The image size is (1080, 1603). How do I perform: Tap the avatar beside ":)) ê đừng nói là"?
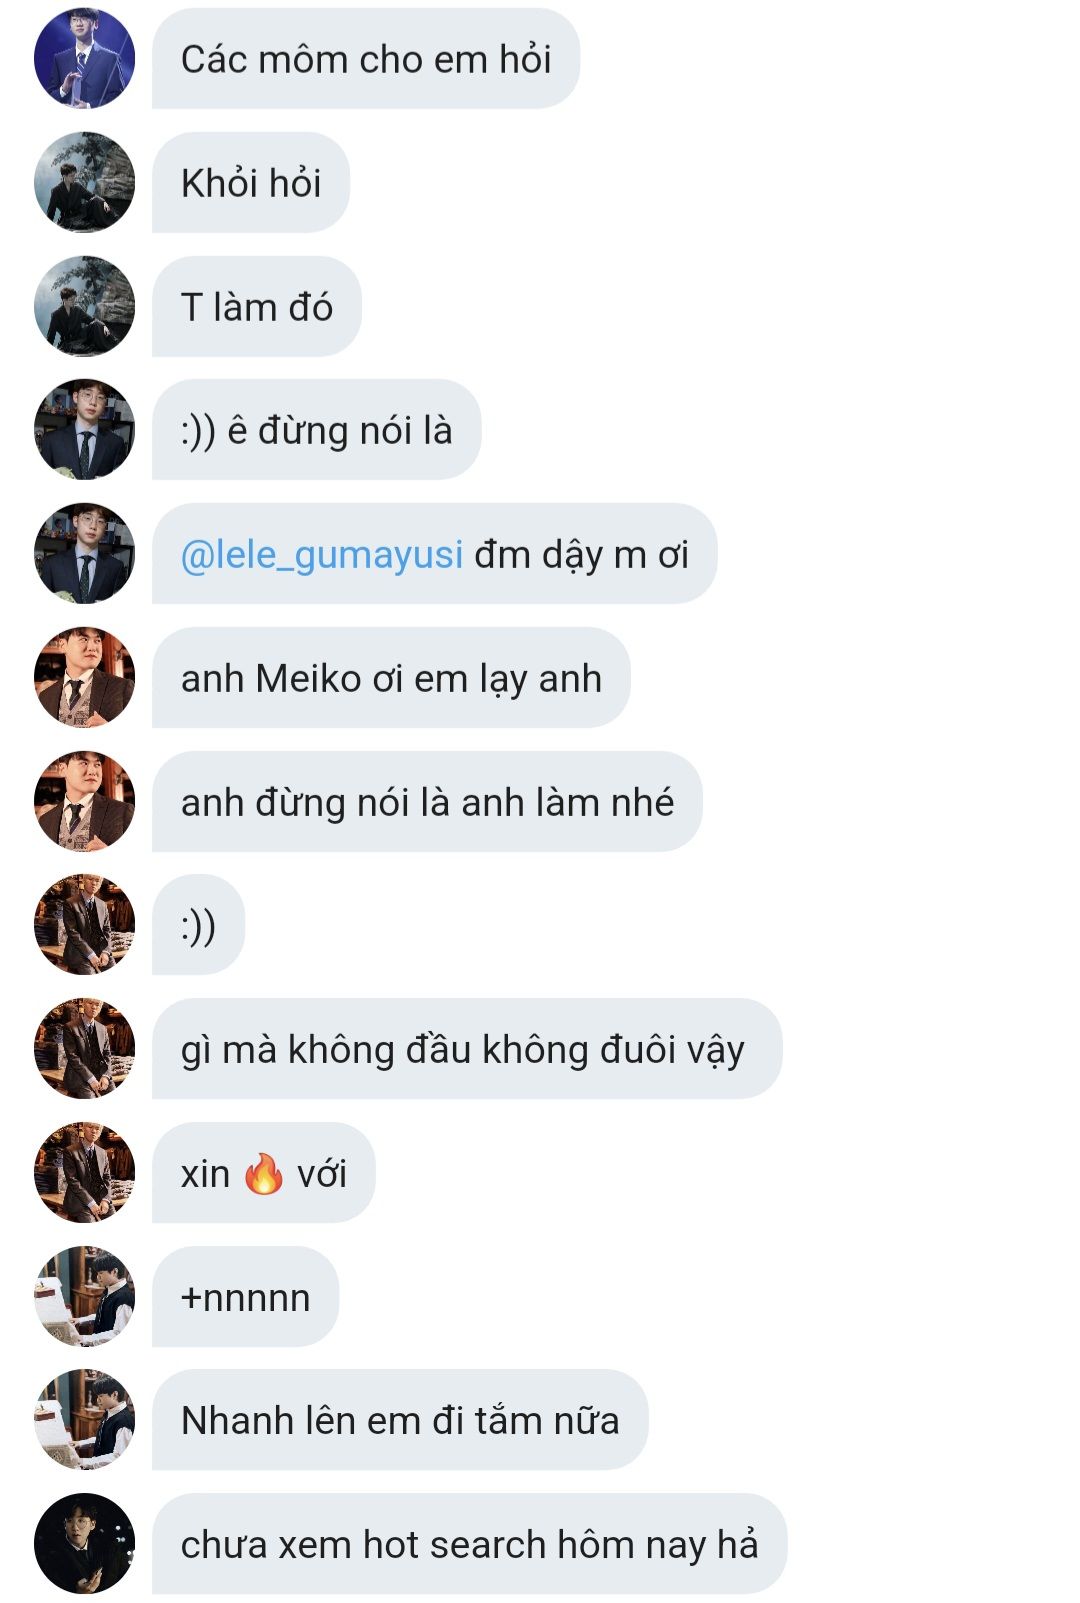(x=84, y=429)
